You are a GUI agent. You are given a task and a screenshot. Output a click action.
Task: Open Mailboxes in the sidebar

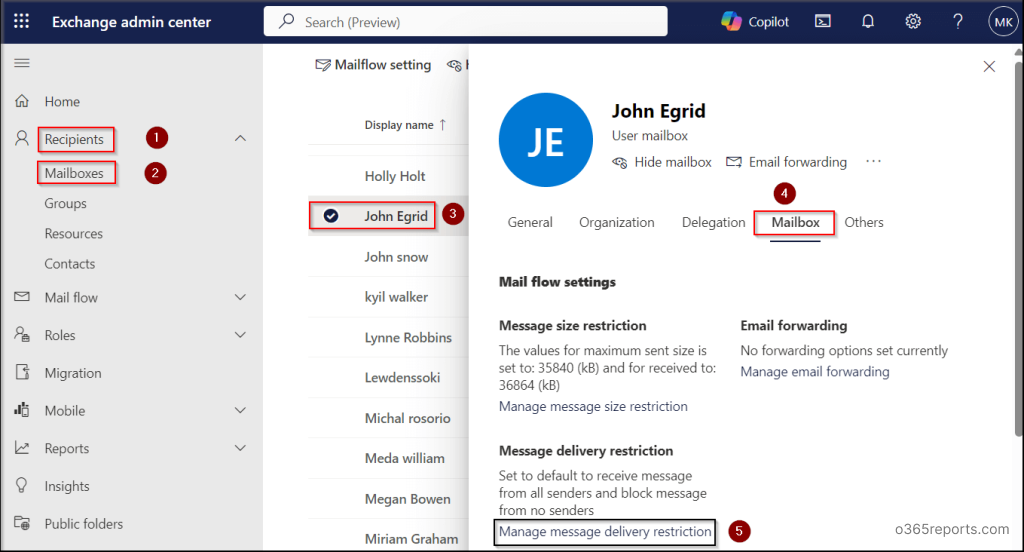point(74,173)
